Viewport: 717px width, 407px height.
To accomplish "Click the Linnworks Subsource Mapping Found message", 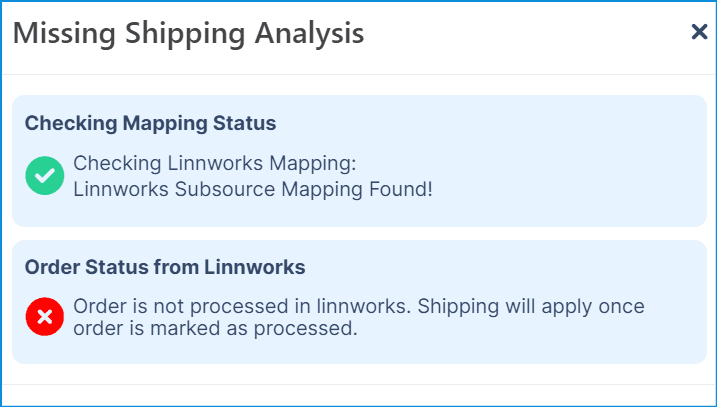I will pyautogui.click(x=253, y=189).
